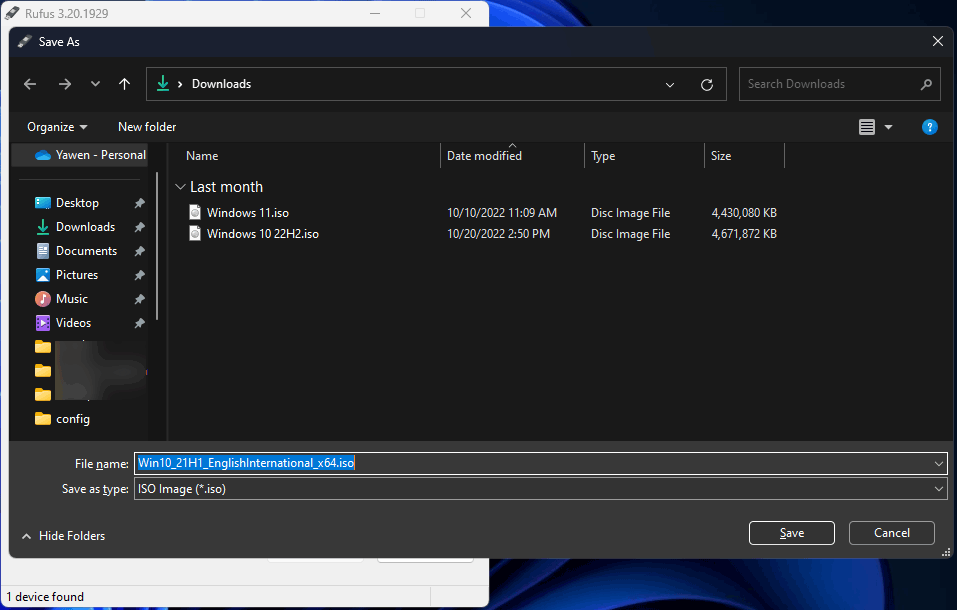Open the Help question mark icon
The image size is (957, 610).
tap(929, 127)
